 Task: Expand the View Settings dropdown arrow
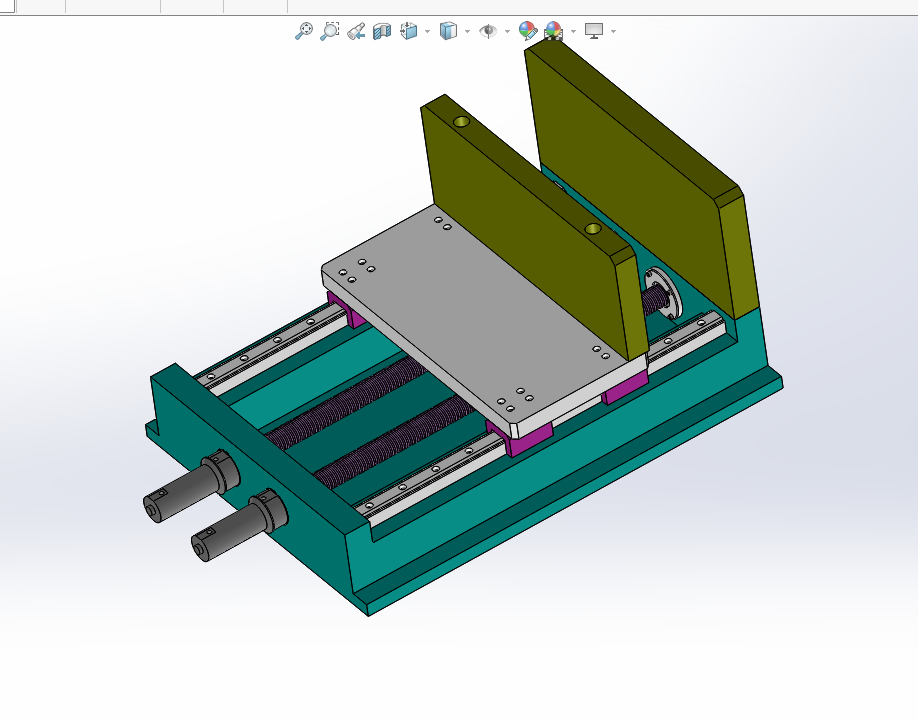(x=613, y=31)
